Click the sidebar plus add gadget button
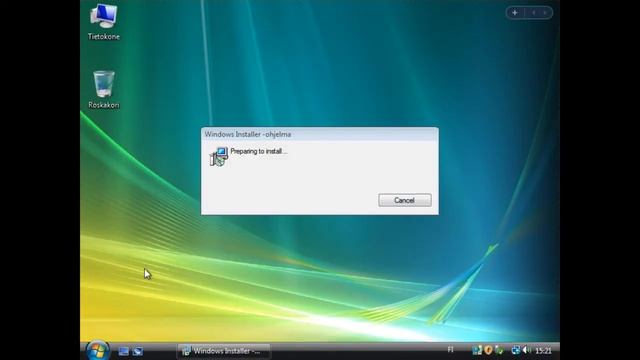640x360 pixels. pyautogui.click(x=515, y=13)
